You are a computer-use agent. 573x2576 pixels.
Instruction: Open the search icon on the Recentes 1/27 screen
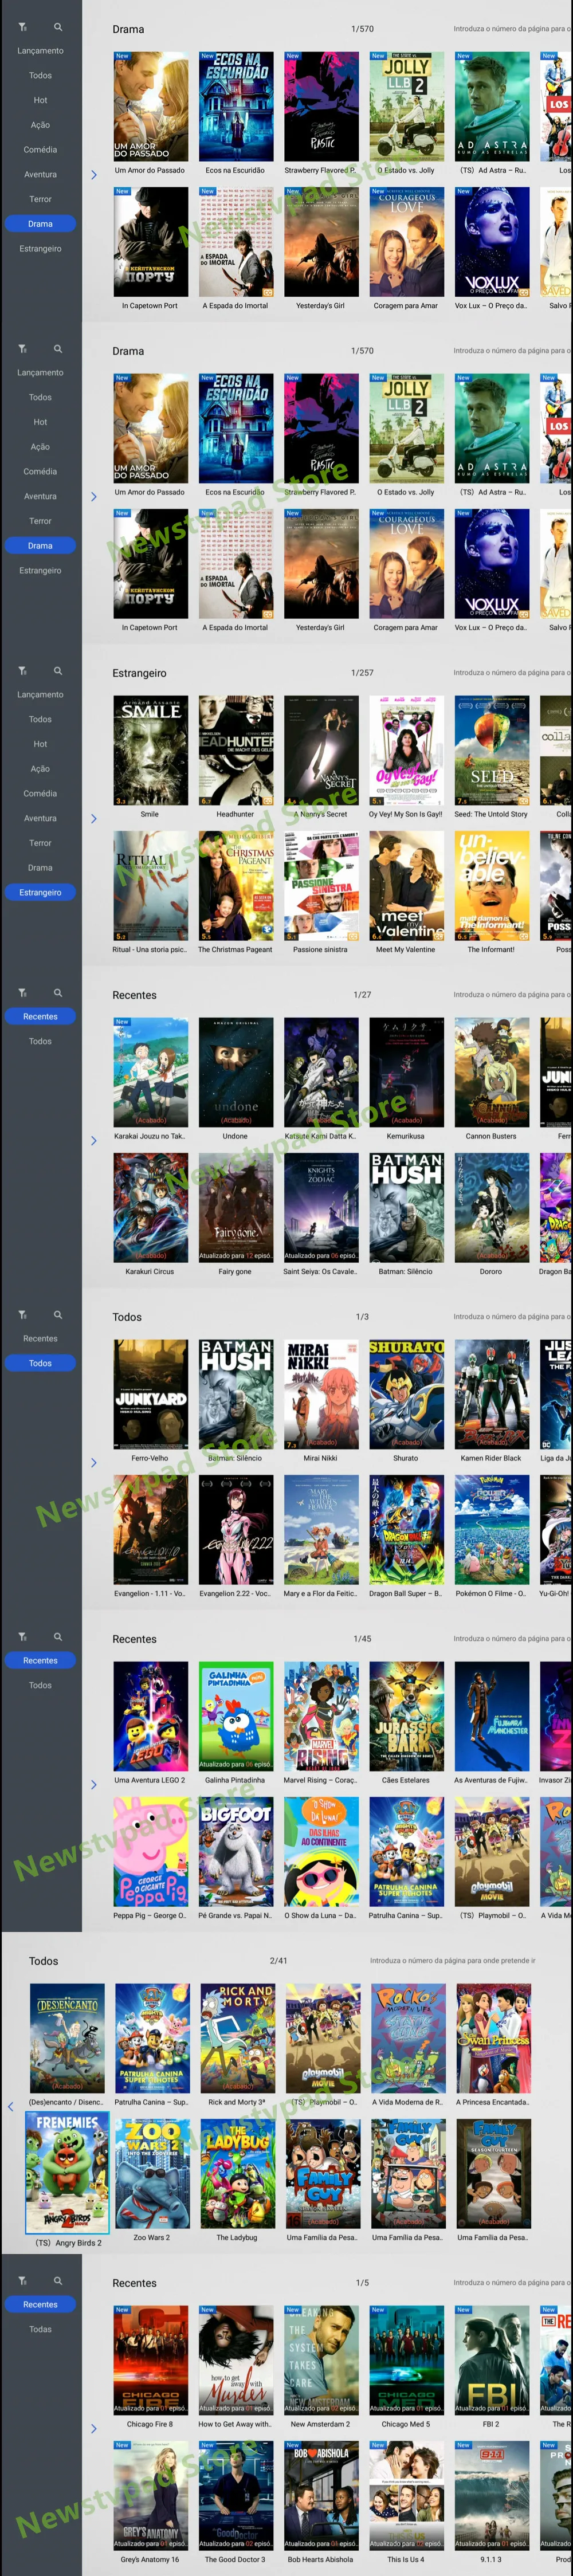[x=58, y=993]
